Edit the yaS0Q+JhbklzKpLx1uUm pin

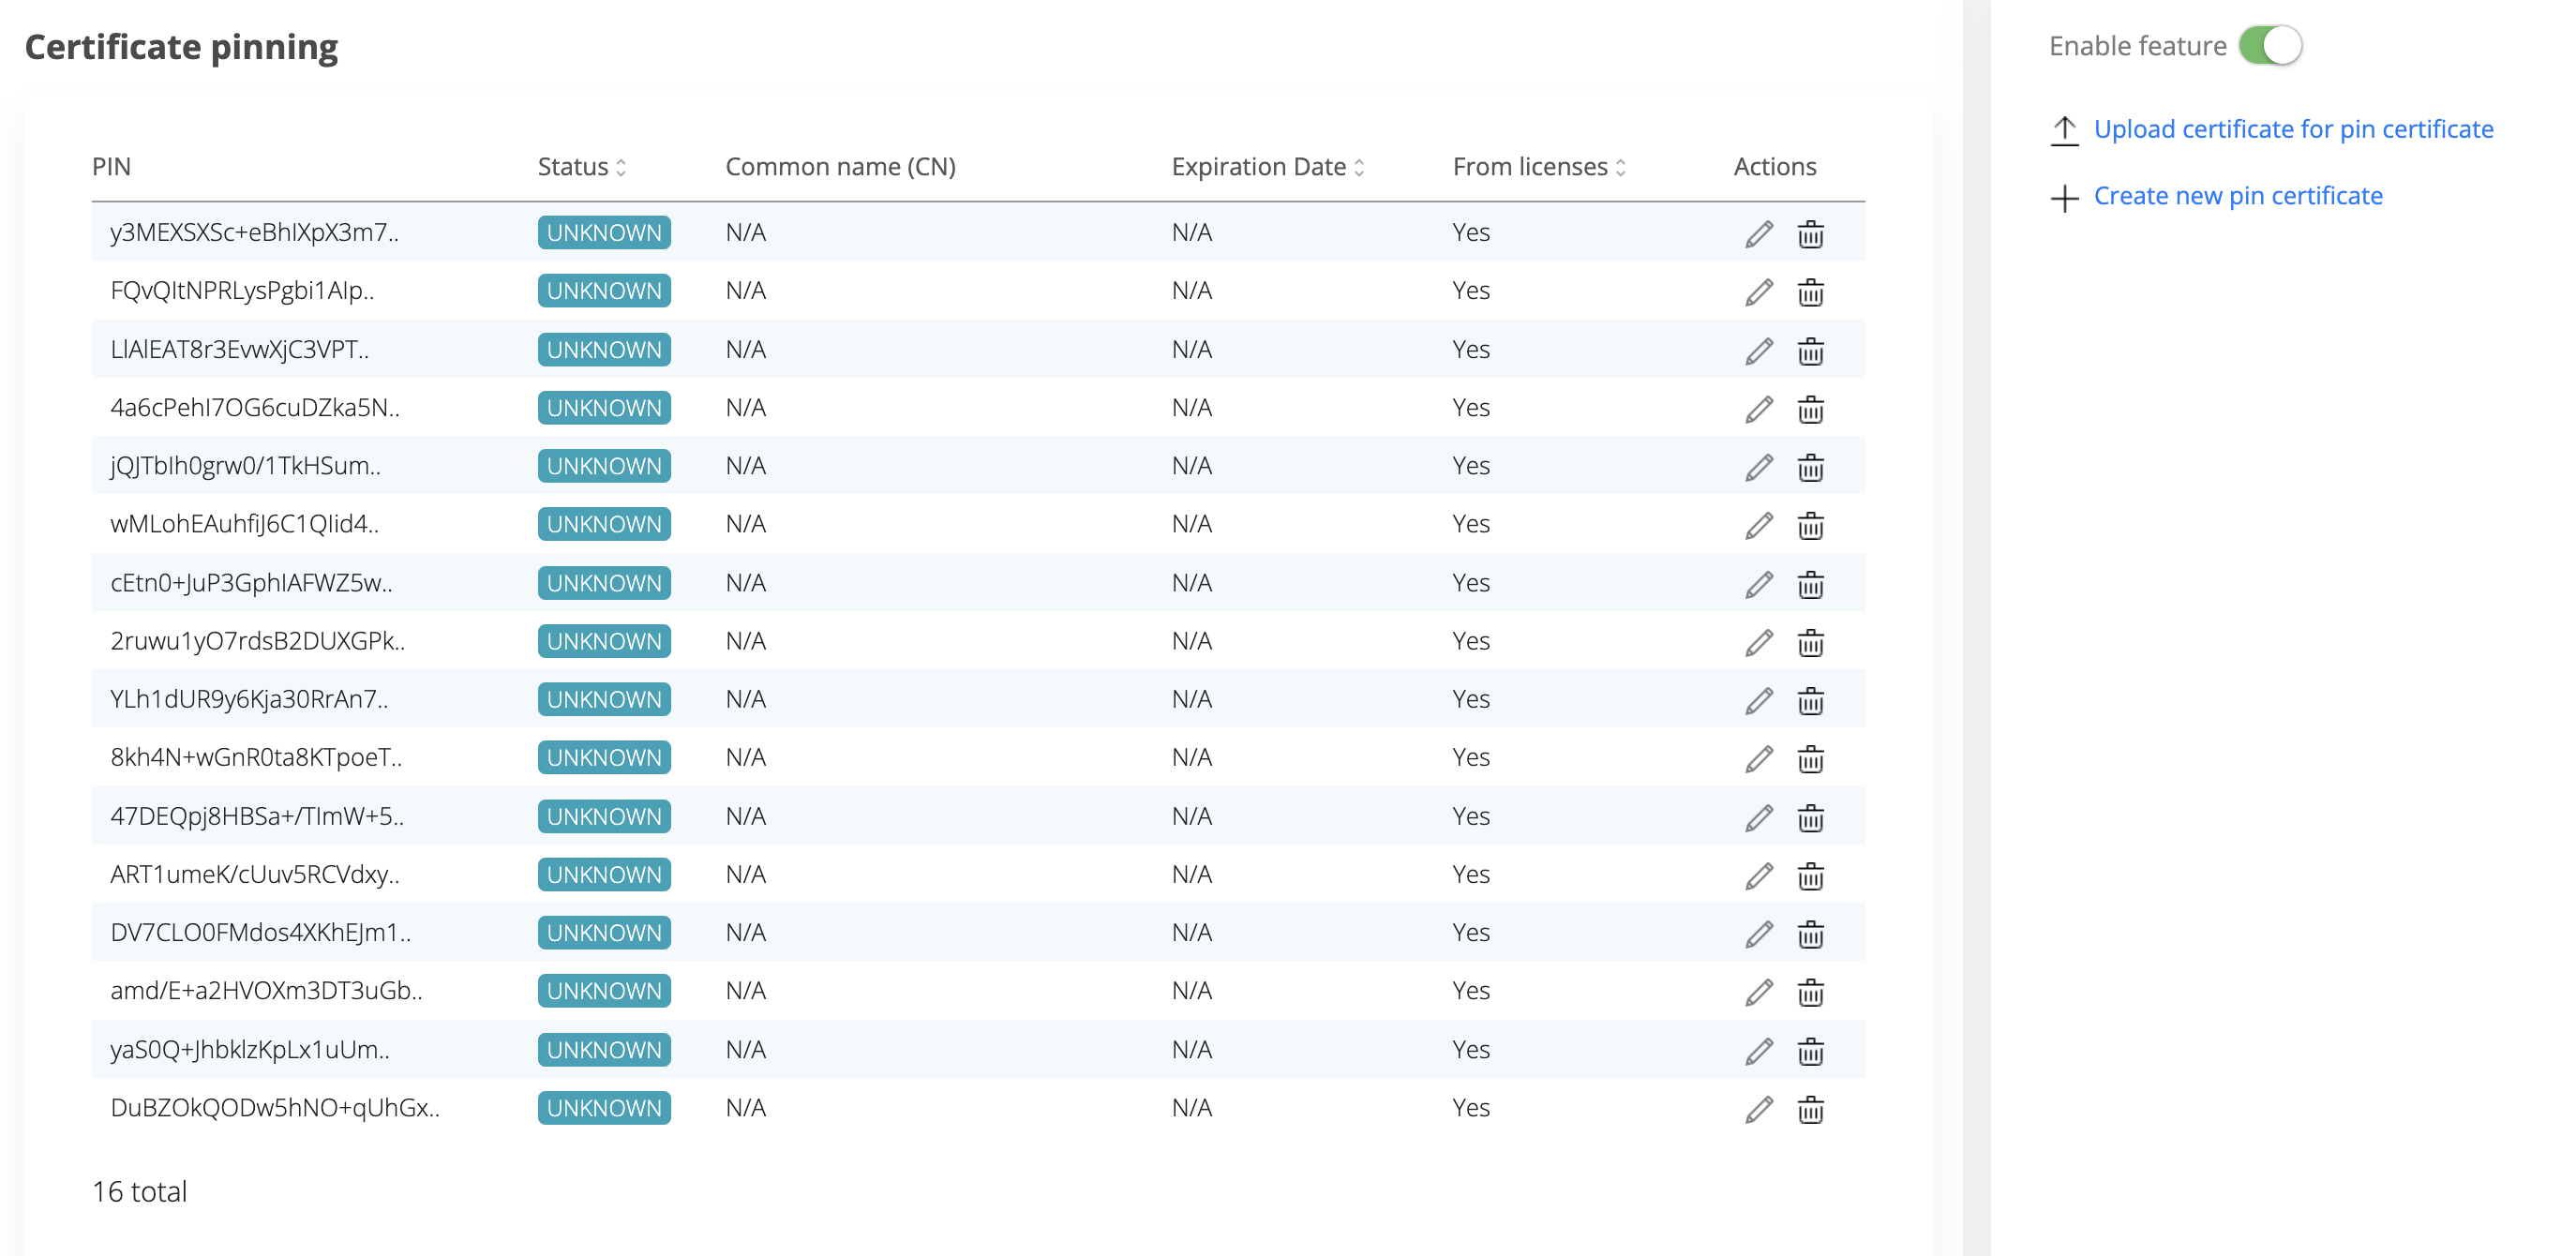(1758, 1051)
